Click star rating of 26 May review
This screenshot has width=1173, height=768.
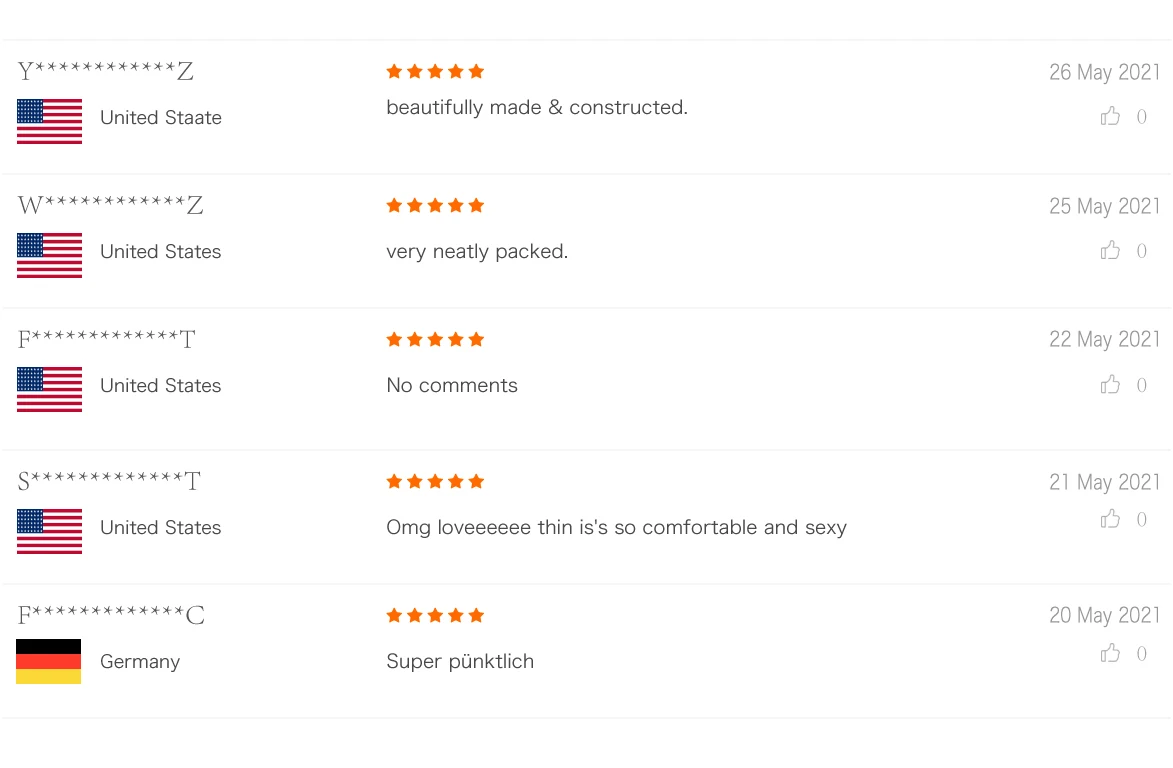click(x=435, y=71)
